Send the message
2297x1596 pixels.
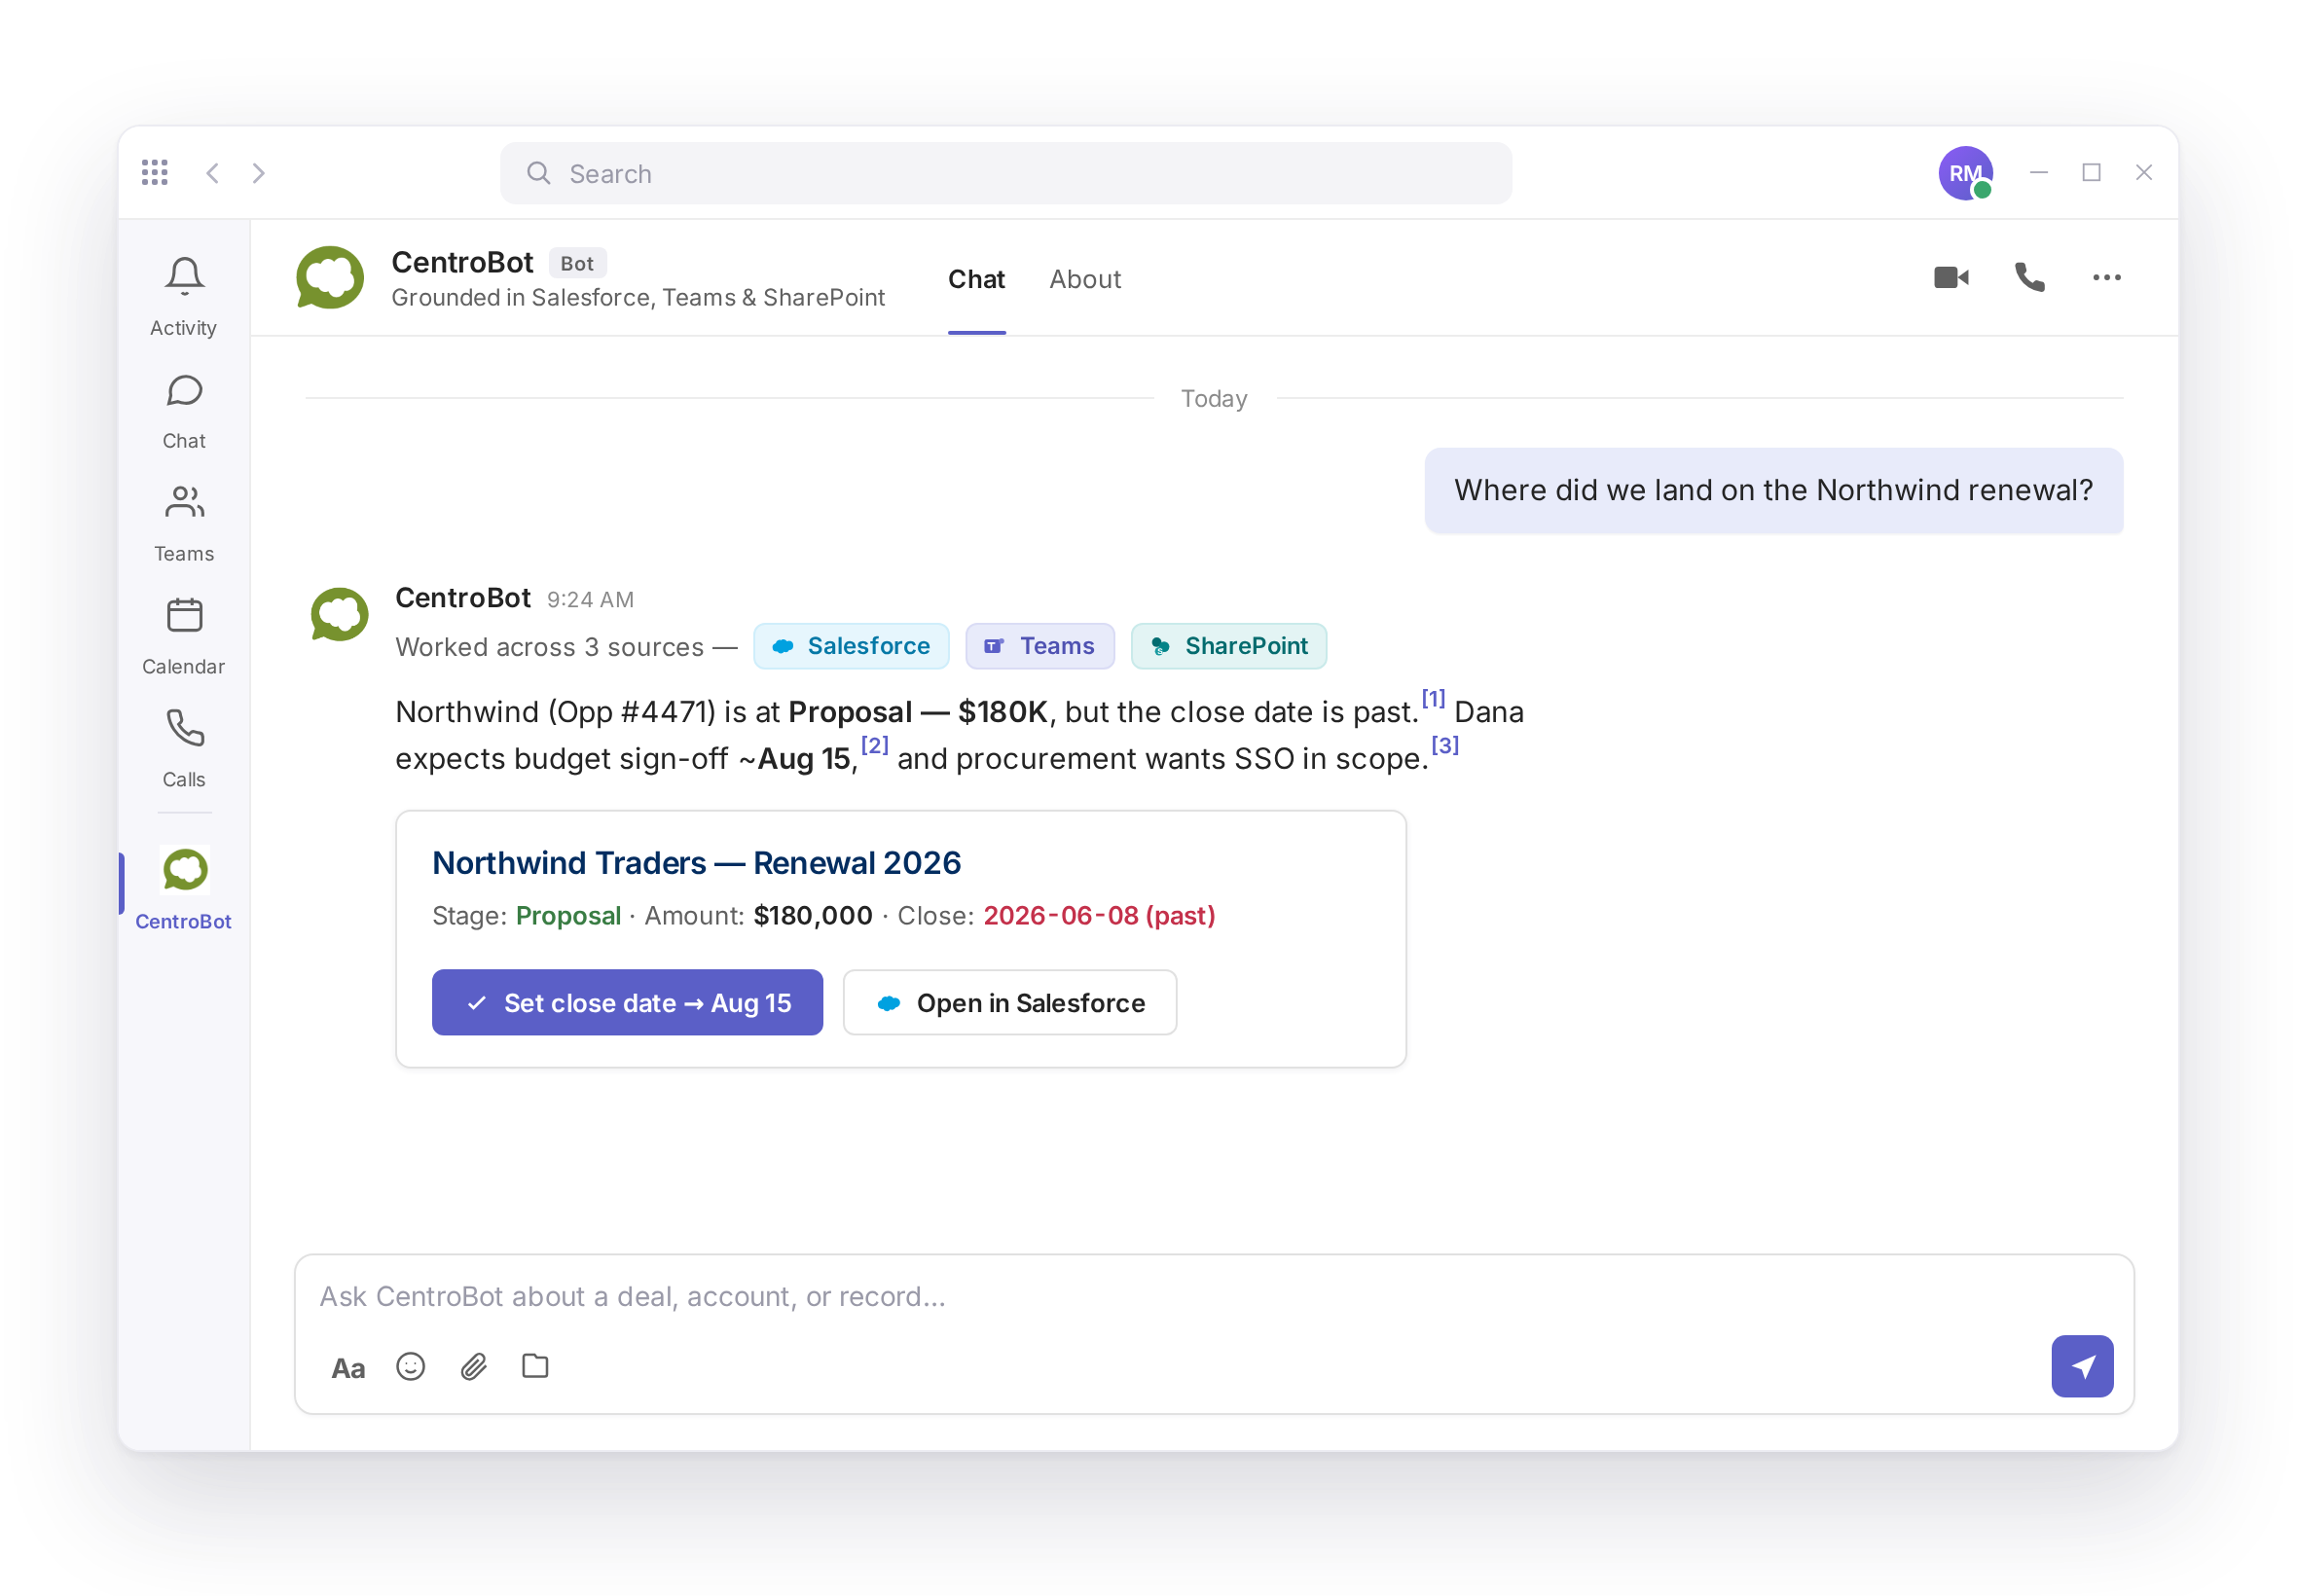(x=2081, y=1366)
